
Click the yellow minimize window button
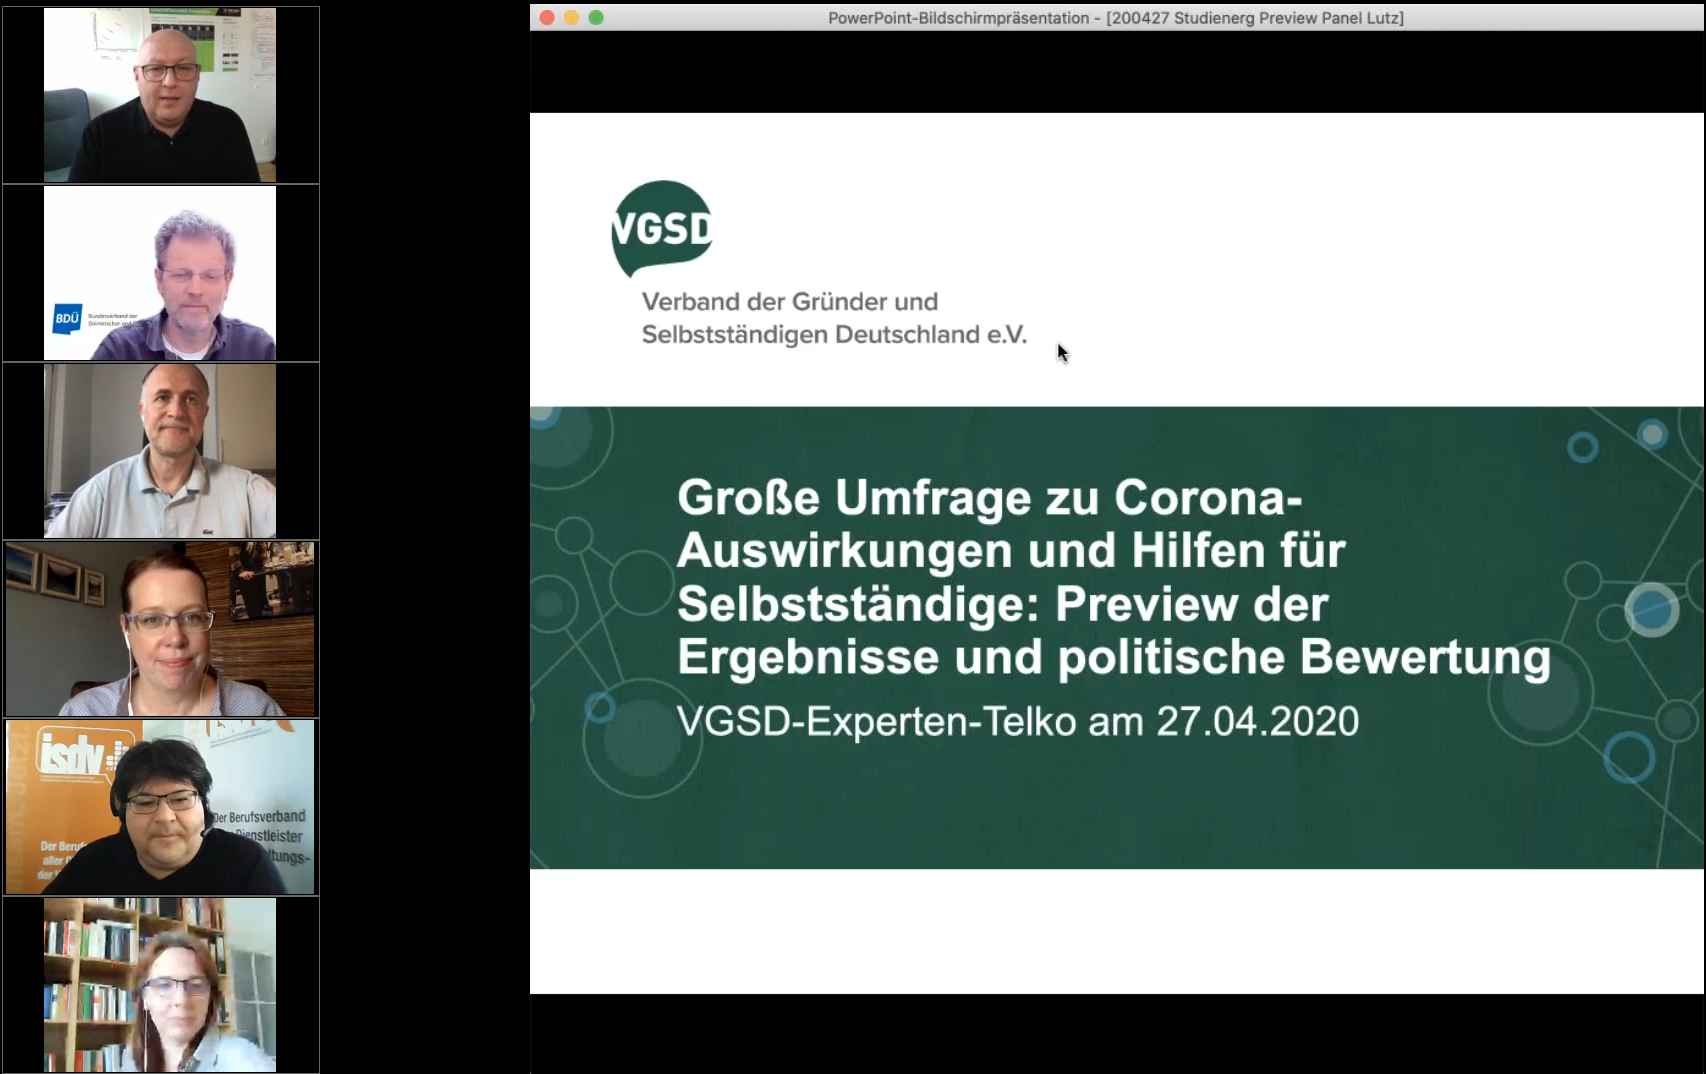(572, 17)
